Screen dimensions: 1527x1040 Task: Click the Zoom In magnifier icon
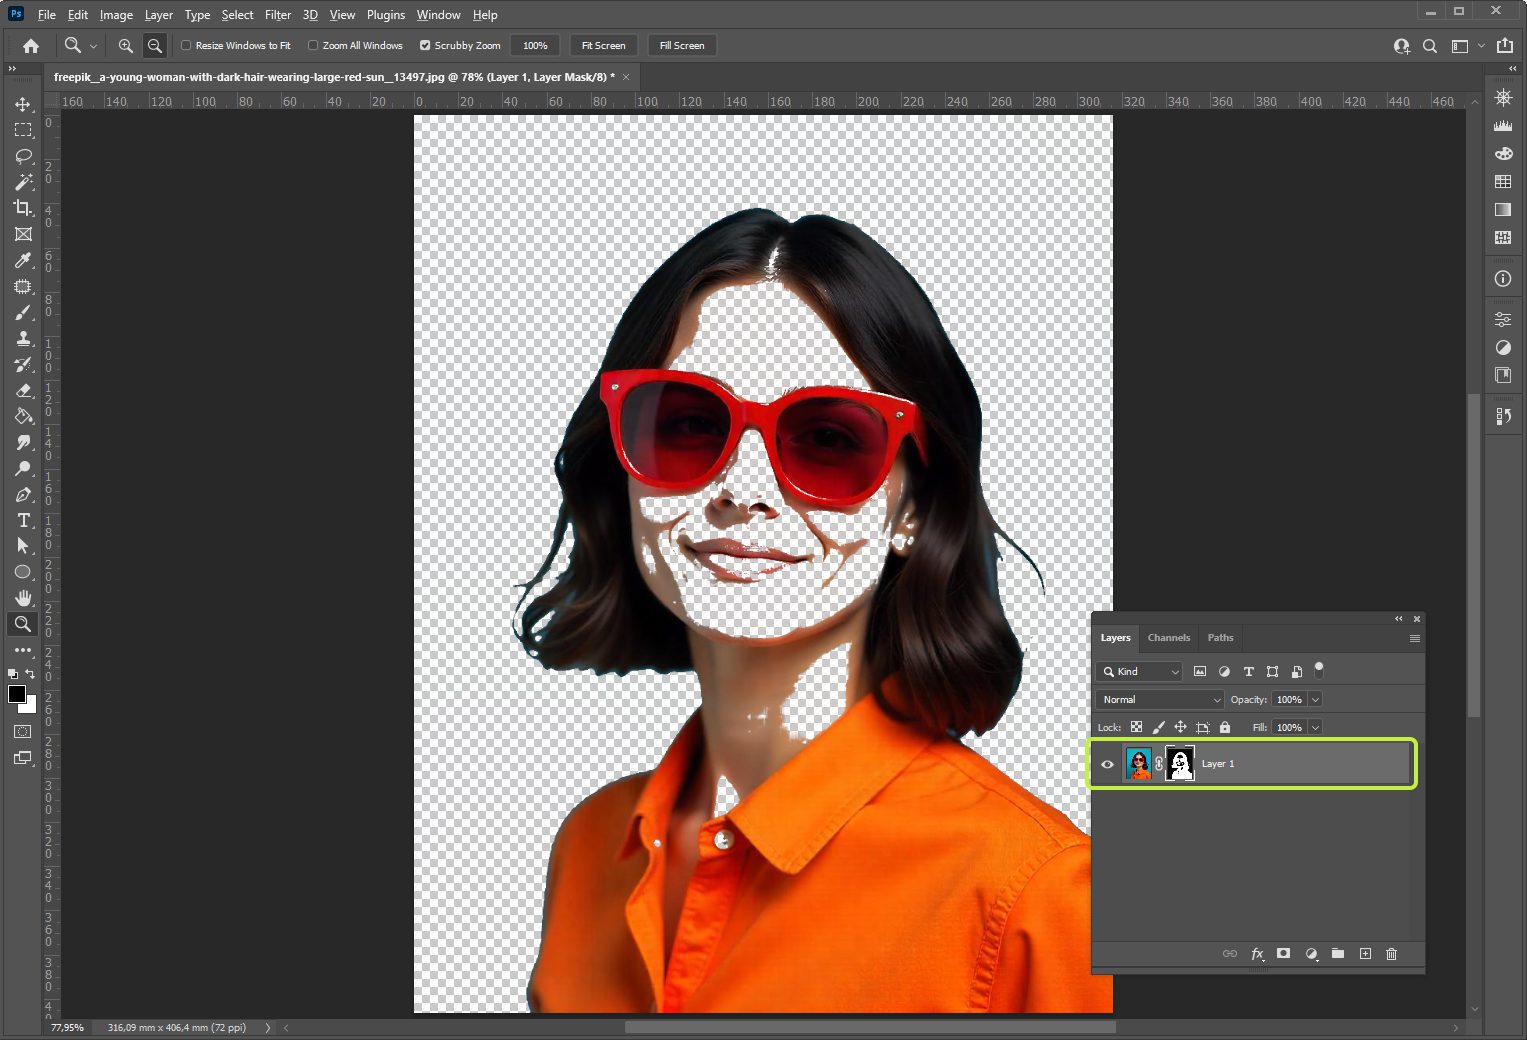[x=125, y=45]
